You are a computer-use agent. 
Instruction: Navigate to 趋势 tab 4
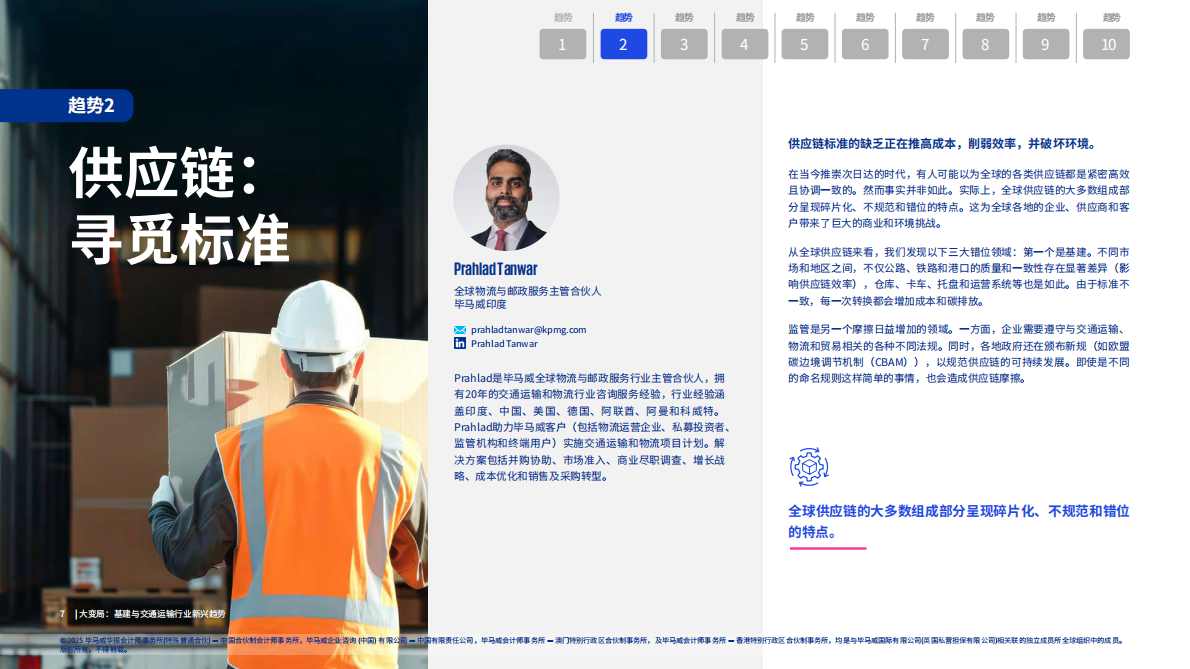point(744,43)
